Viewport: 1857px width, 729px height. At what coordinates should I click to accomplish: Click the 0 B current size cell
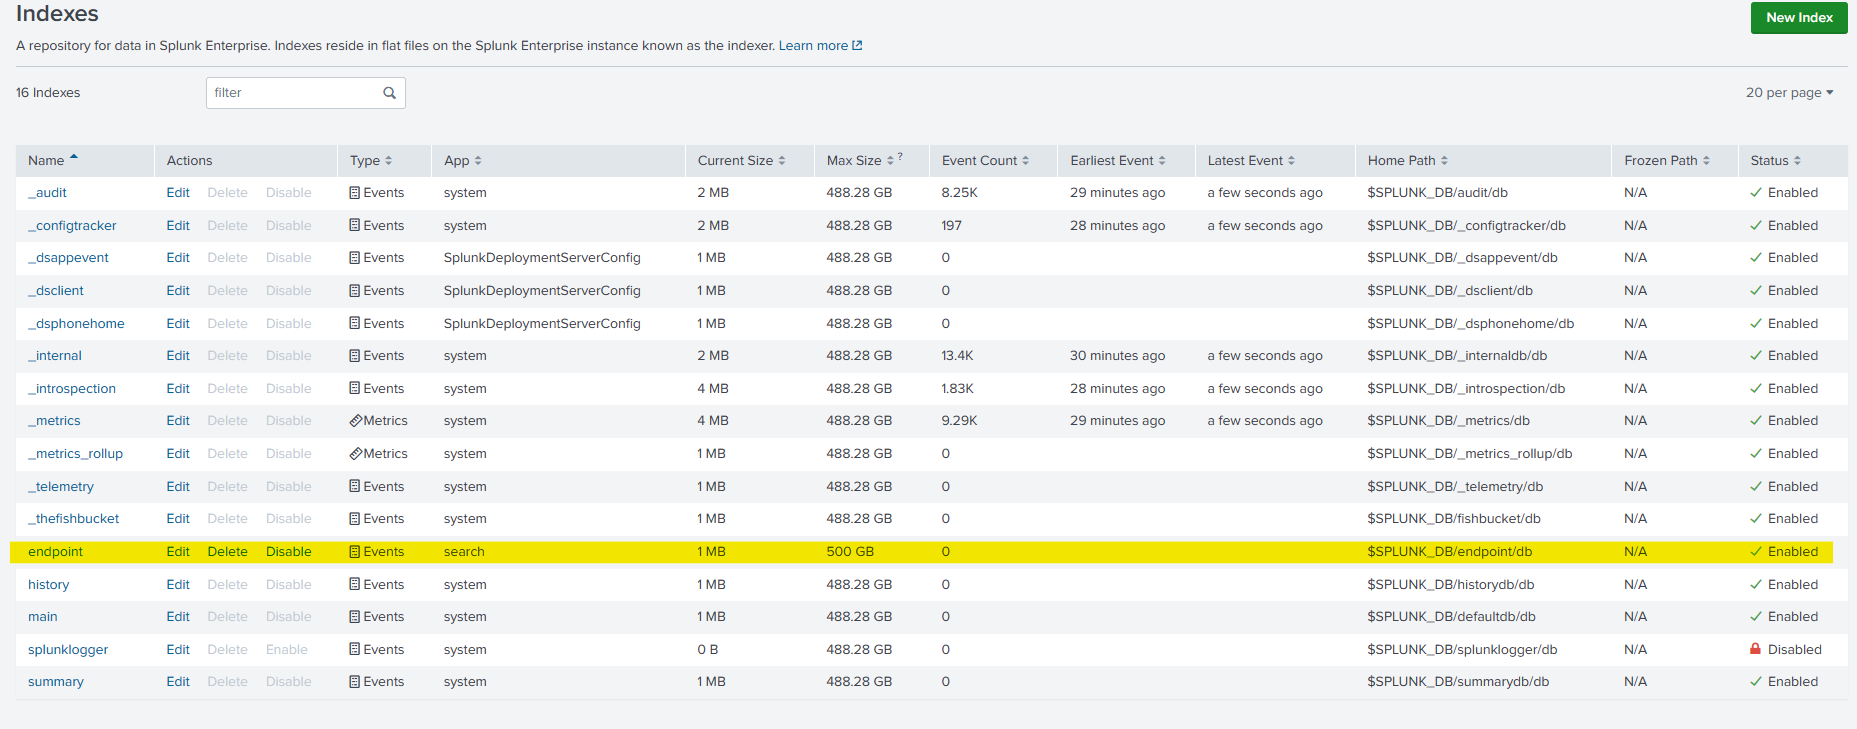click(x=708, y=650)
